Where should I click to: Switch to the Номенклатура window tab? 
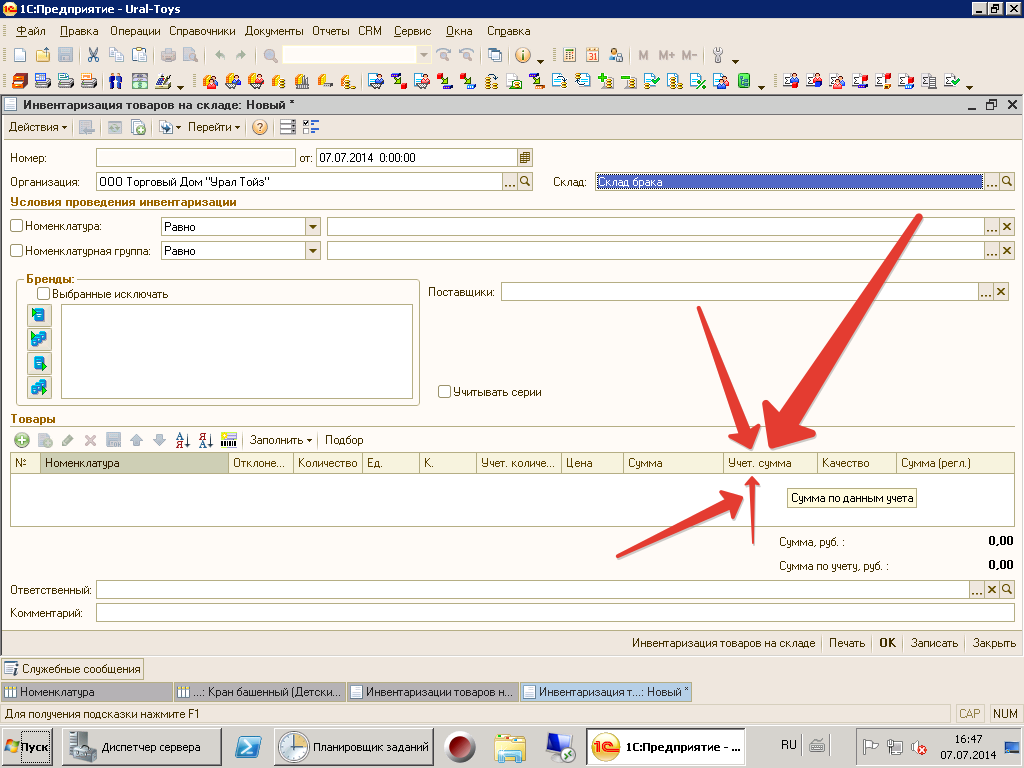pyautogui.click(x=87, y=692)
